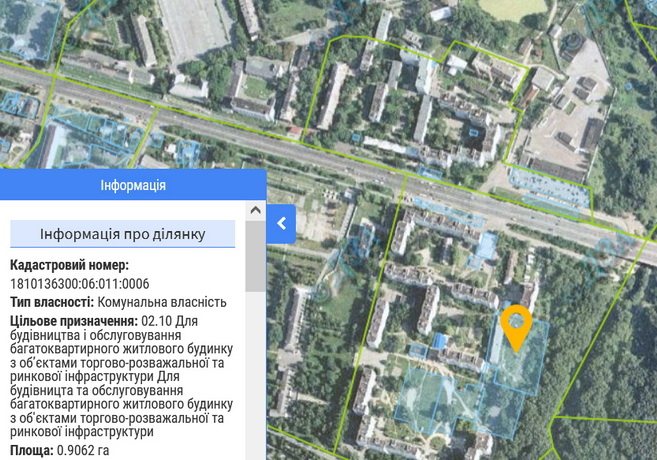Click cadastral number 1810136300:06:011:0006
Screen dimensions: 657x460
[79, 284]
